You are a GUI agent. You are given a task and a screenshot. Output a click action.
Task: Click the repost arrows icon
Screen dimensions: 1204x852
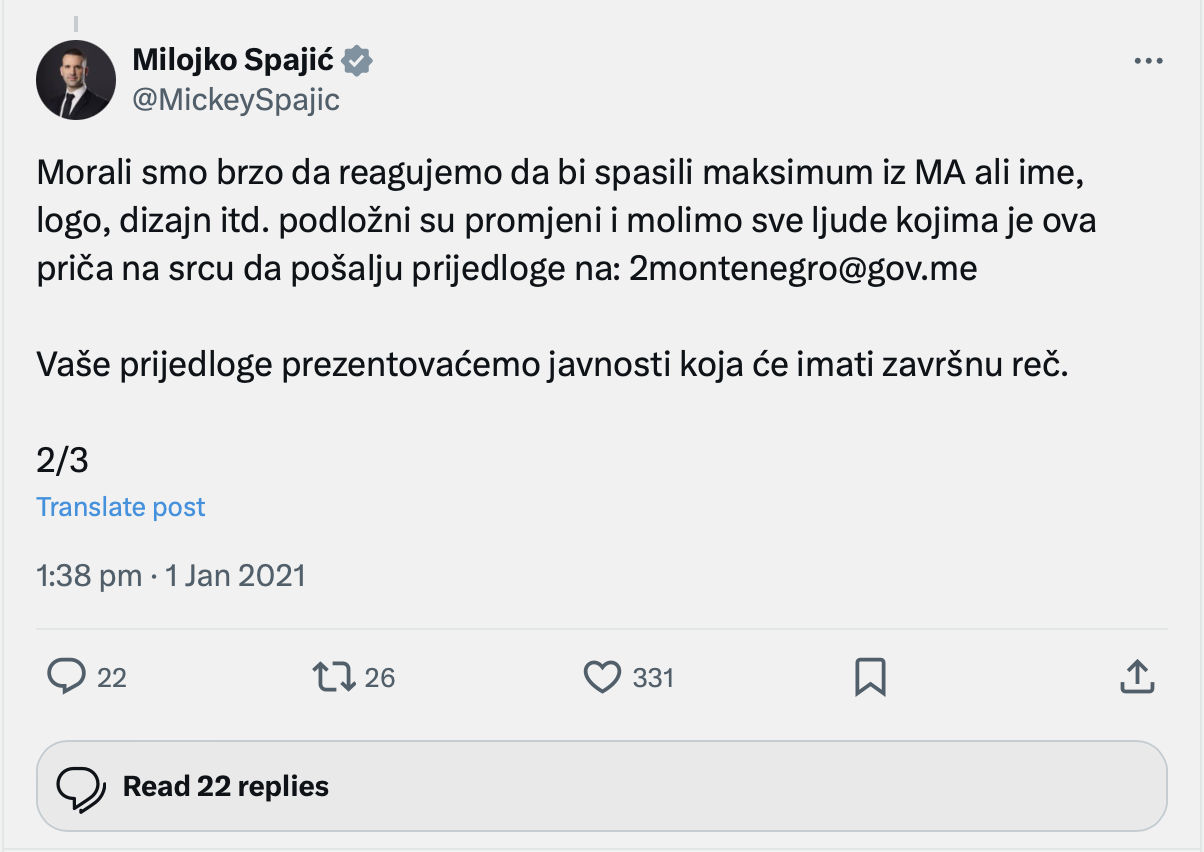point(334,678)
